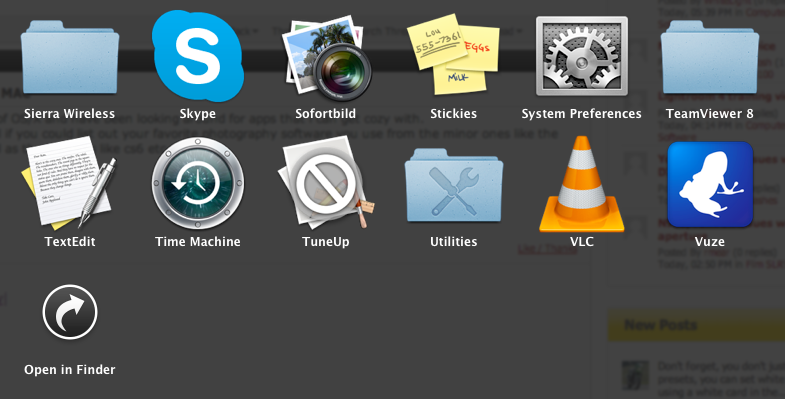Click the Open in Finder label
Viewport: 785px width, 399px height.
[x=70, y=369]
